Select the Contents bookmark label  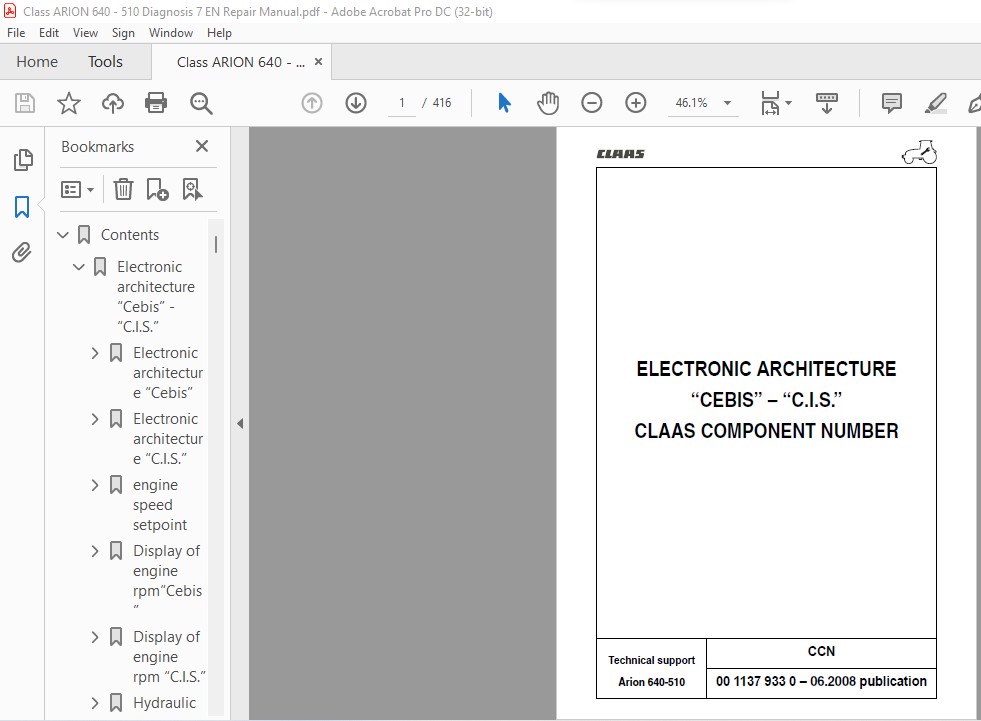[130, 235]
